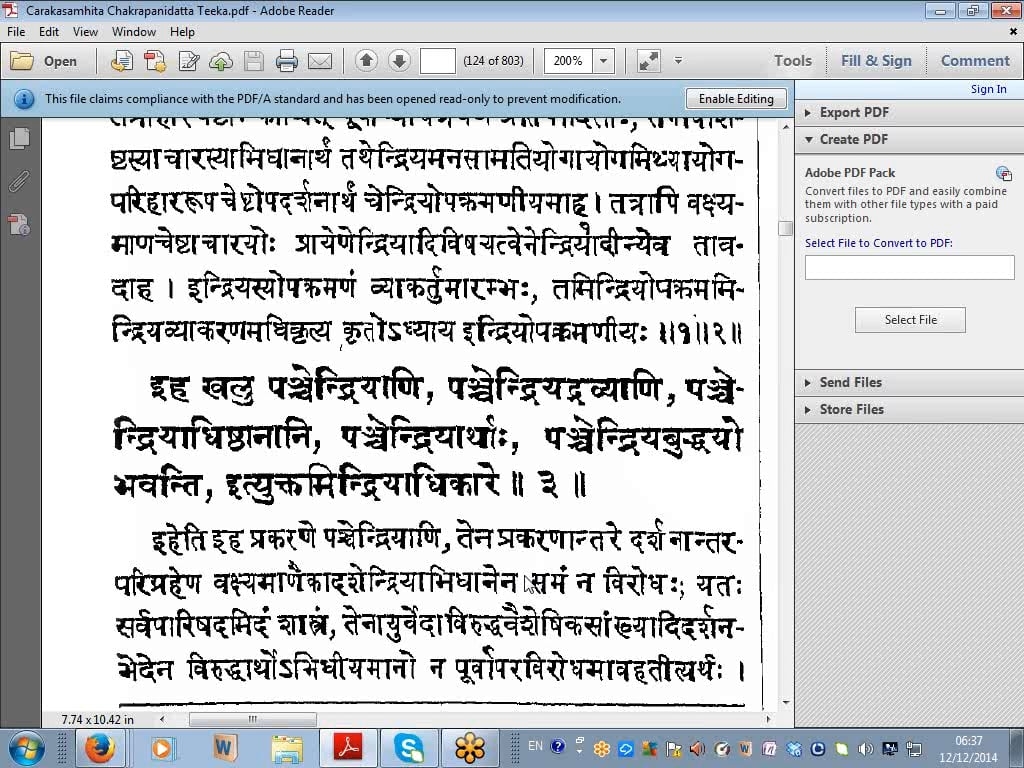This screenshot has width=1024, height=768.
Task: Expand the Send Files section
Action: point(849,382)
